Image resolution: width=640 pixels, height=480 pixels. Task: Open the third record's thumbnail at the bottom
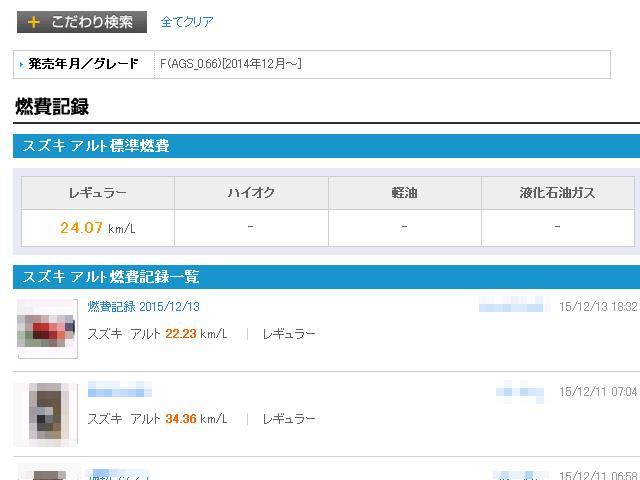(x=49, y=474)
